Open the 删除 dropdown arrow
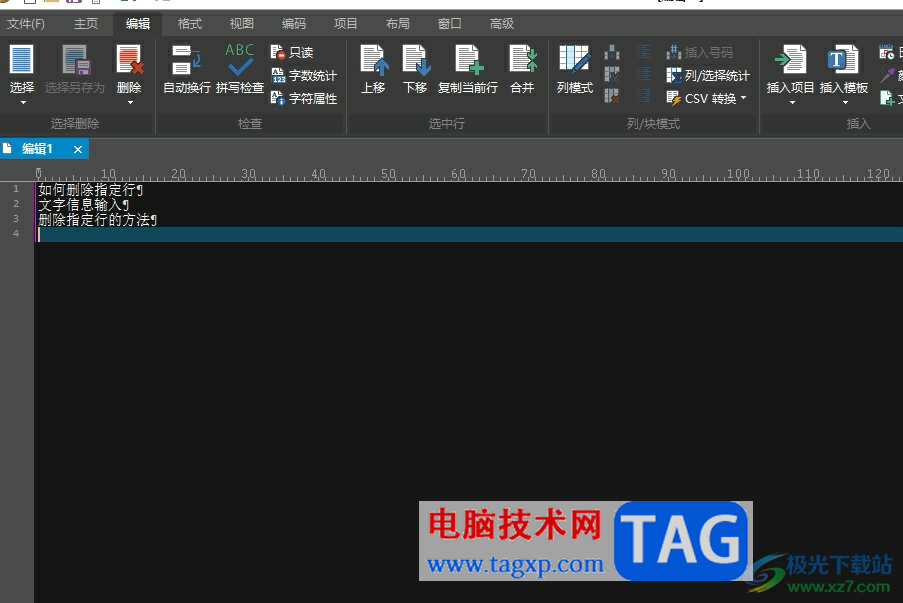The image size is (903, 603). pos(130,103)
